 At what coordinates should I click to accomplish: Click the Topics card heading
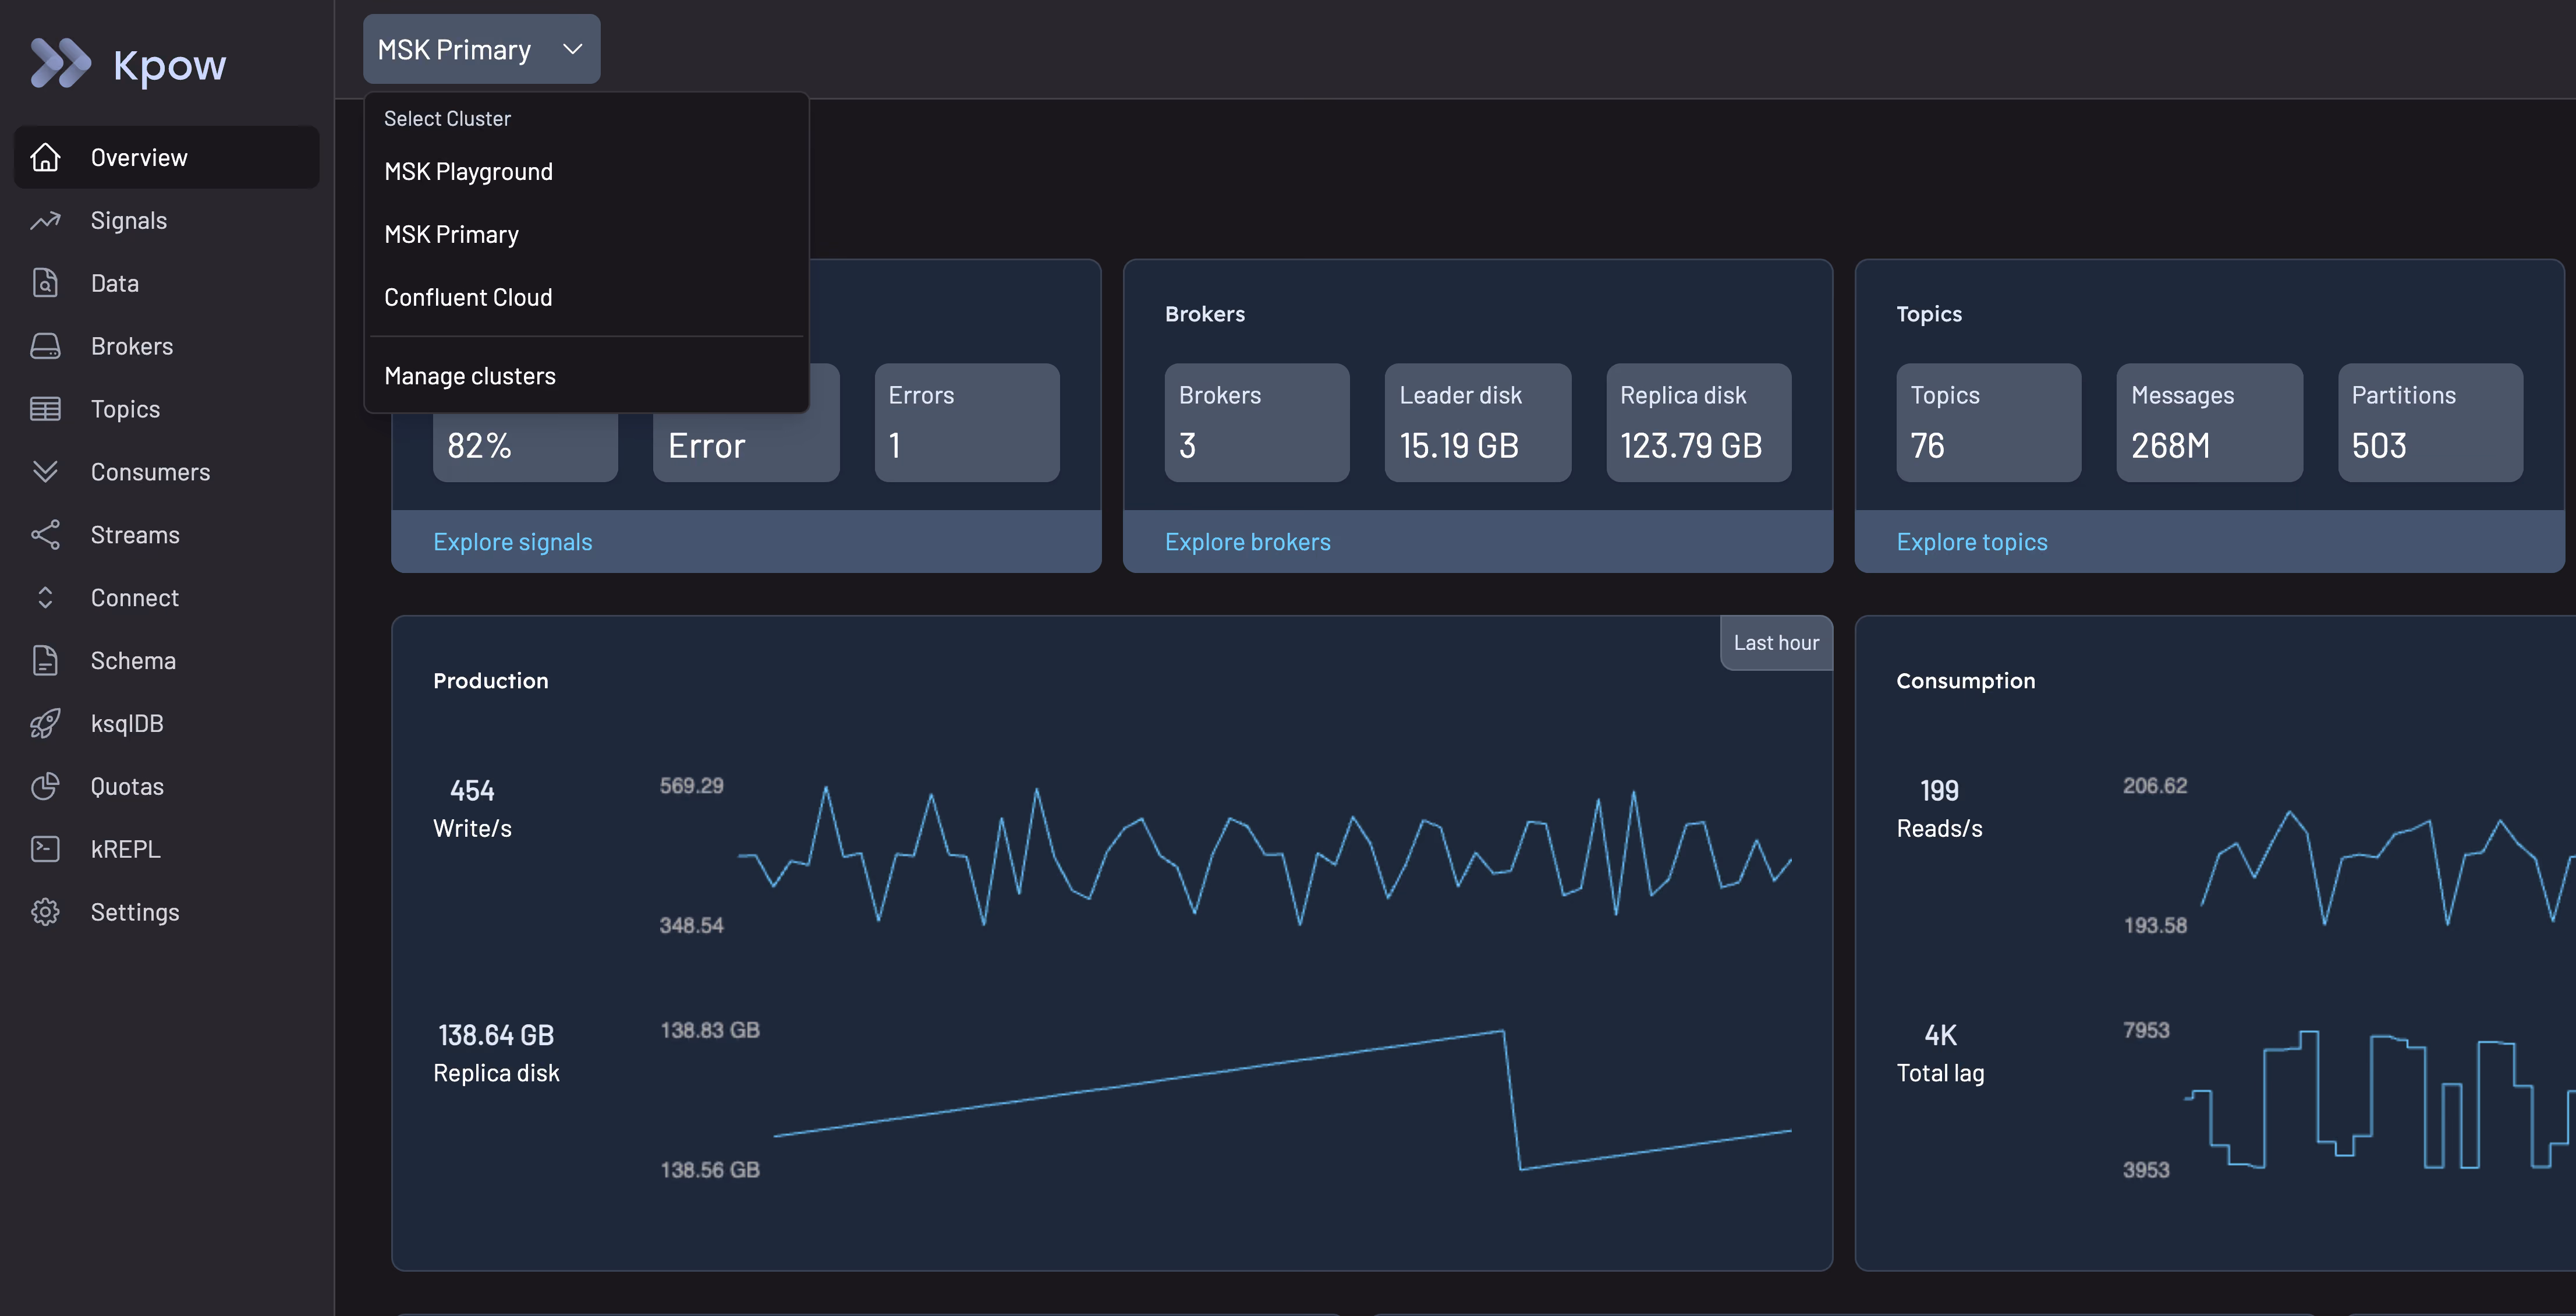click(1929, 314)
